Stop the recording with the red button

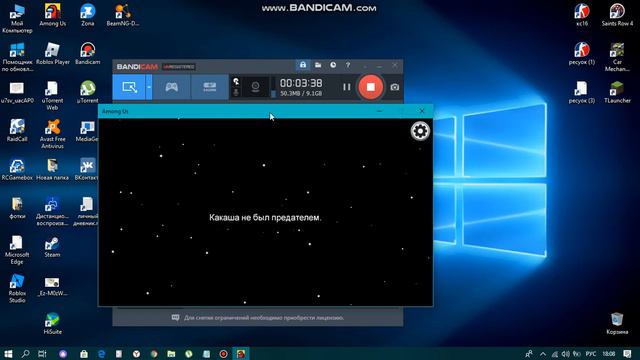[x=371, y=87]
